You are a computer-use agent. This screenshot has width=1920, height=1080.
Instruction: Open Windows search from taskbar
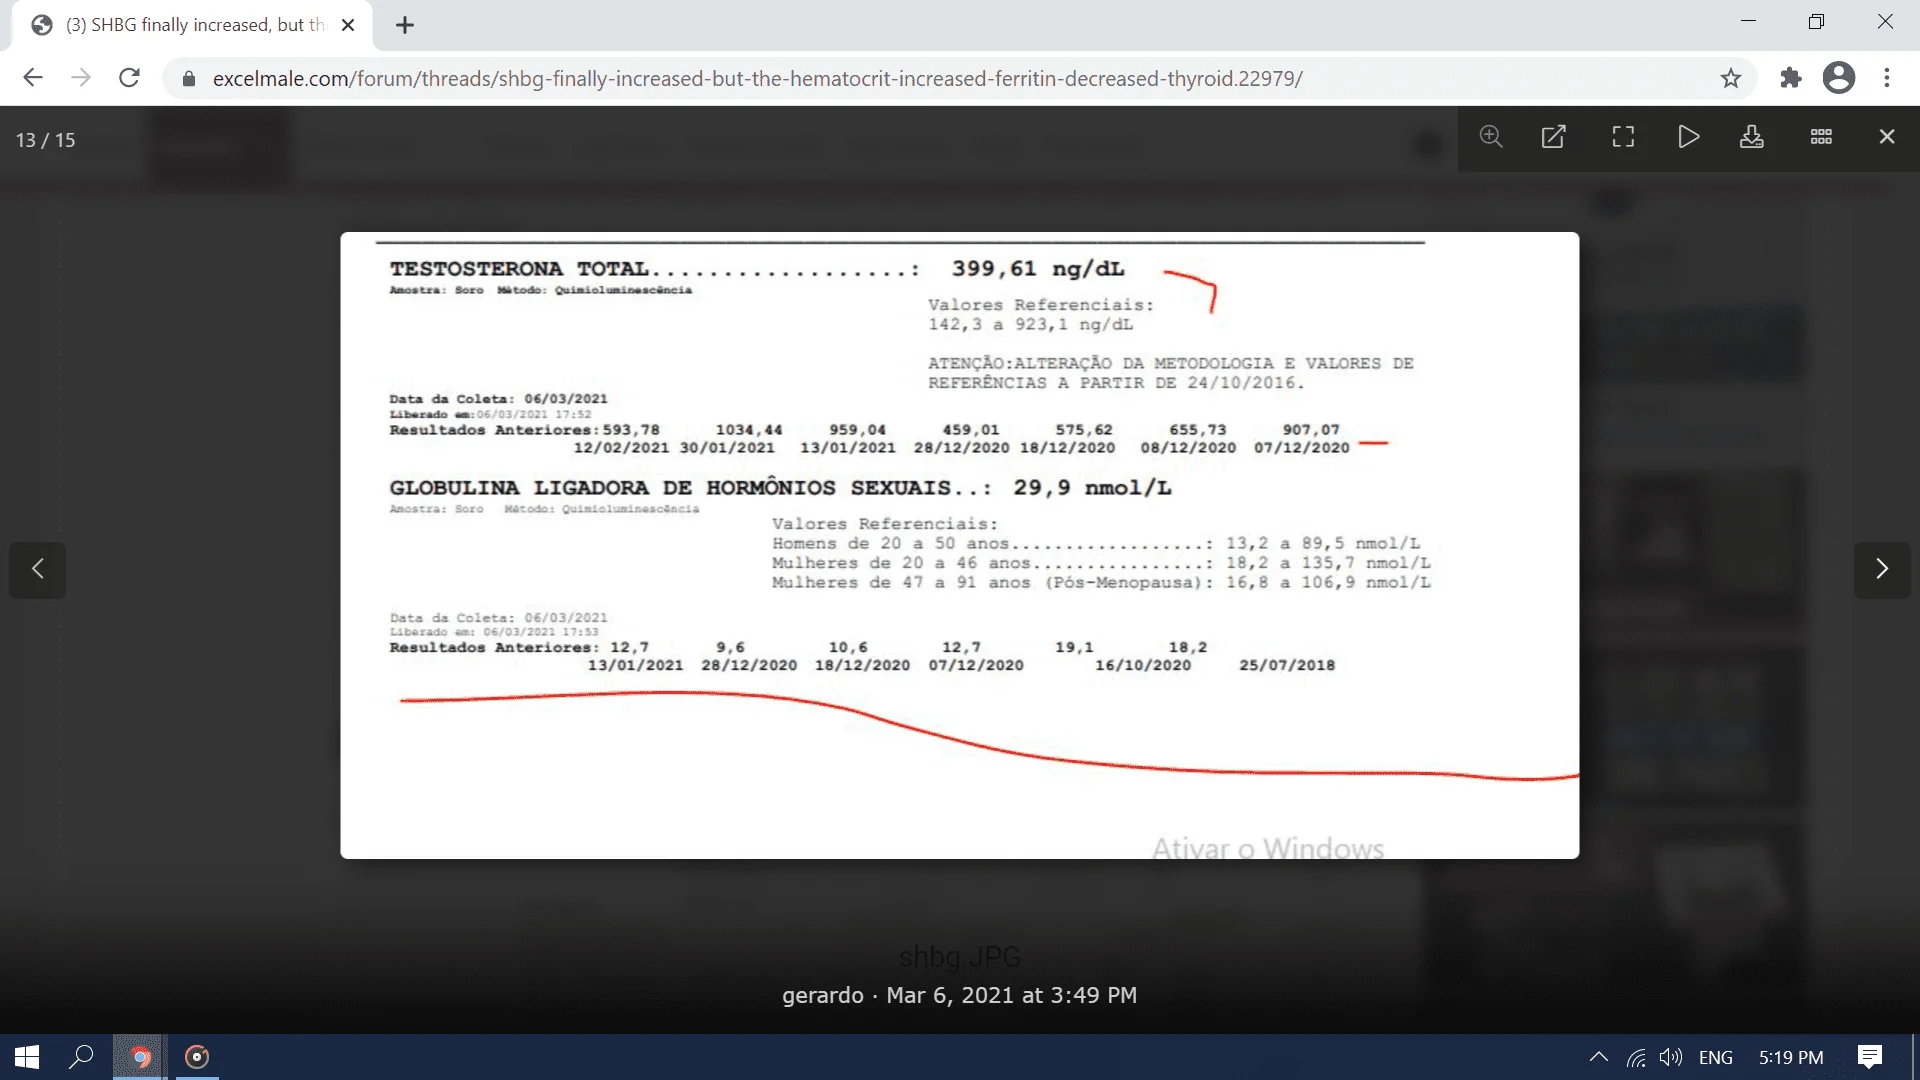tap(81, 1057)
